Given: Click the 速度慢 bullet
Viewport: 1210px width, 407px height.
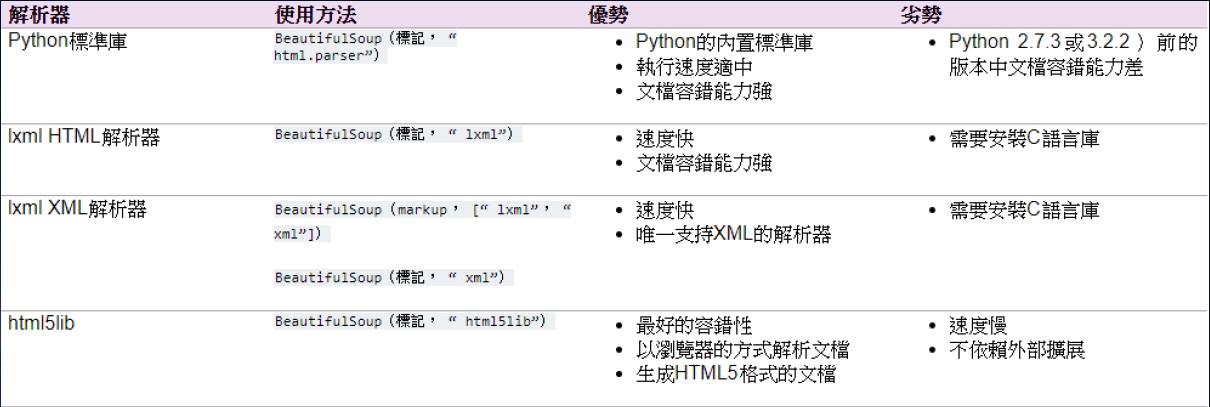Looking at the screenshot, I should pyautogui.click(x=976, y=326).
